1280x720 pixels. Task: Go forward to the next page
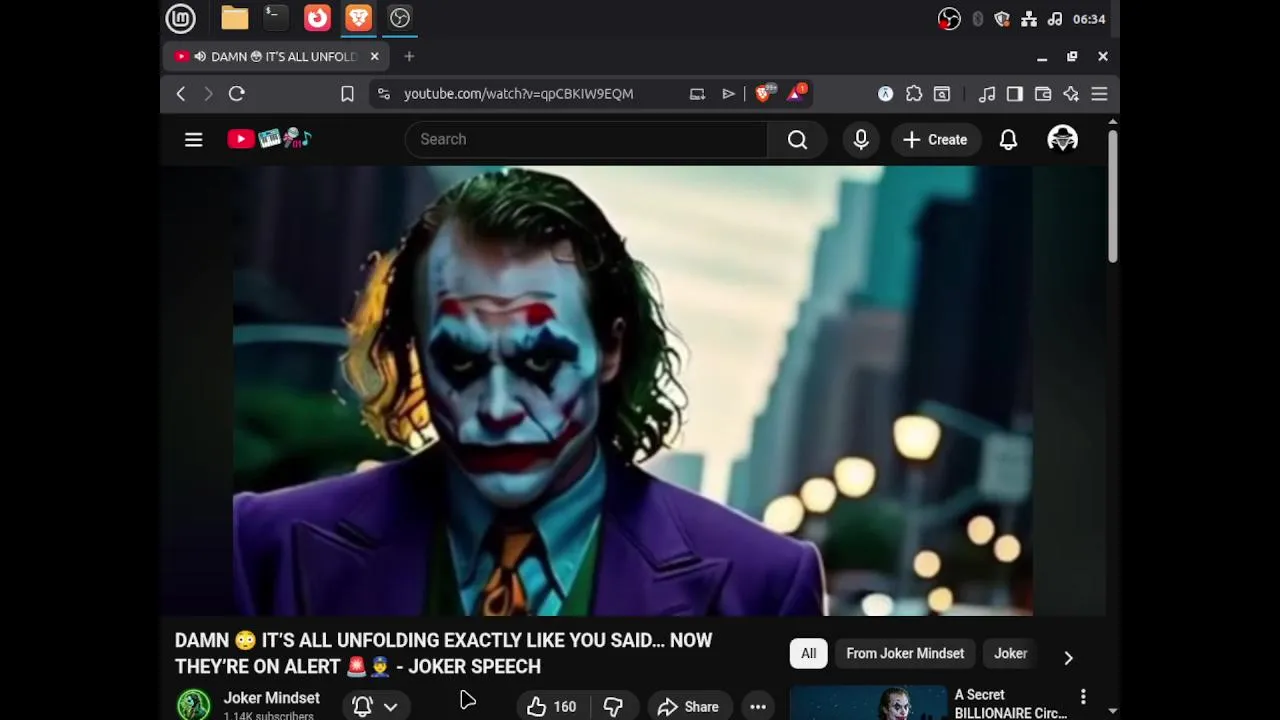pyautogui.click(x=208, y=94)
